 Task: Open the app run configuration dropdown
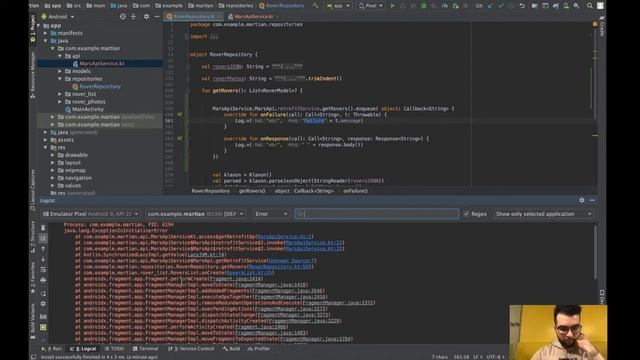click(338, 6)
